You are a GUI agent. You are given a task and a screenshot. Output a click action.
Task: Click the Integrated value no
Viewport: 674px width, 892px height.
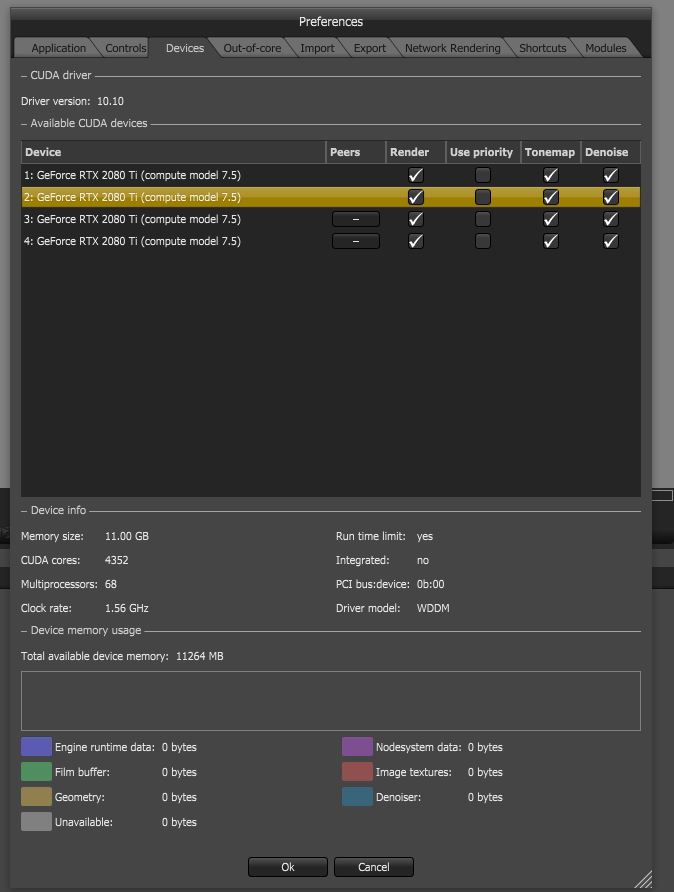coord(423,560)
